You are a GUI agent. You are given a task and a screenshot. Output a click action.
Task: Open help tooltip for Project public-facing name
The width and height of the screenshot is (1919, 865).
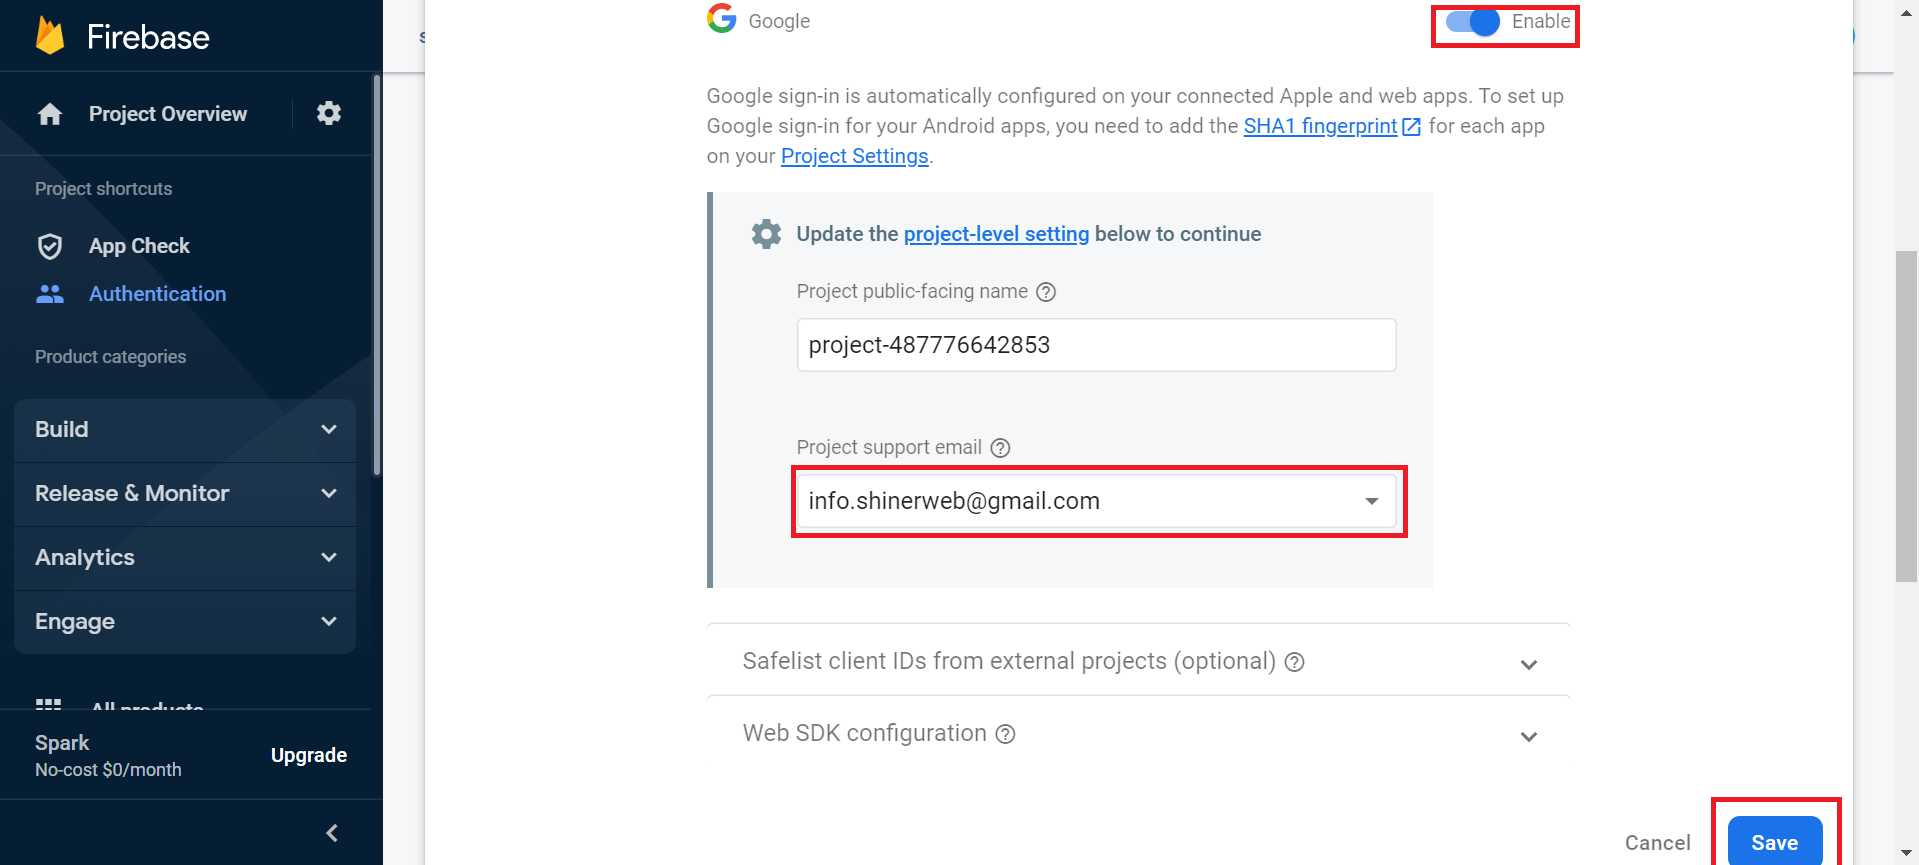pos(1046,291)
